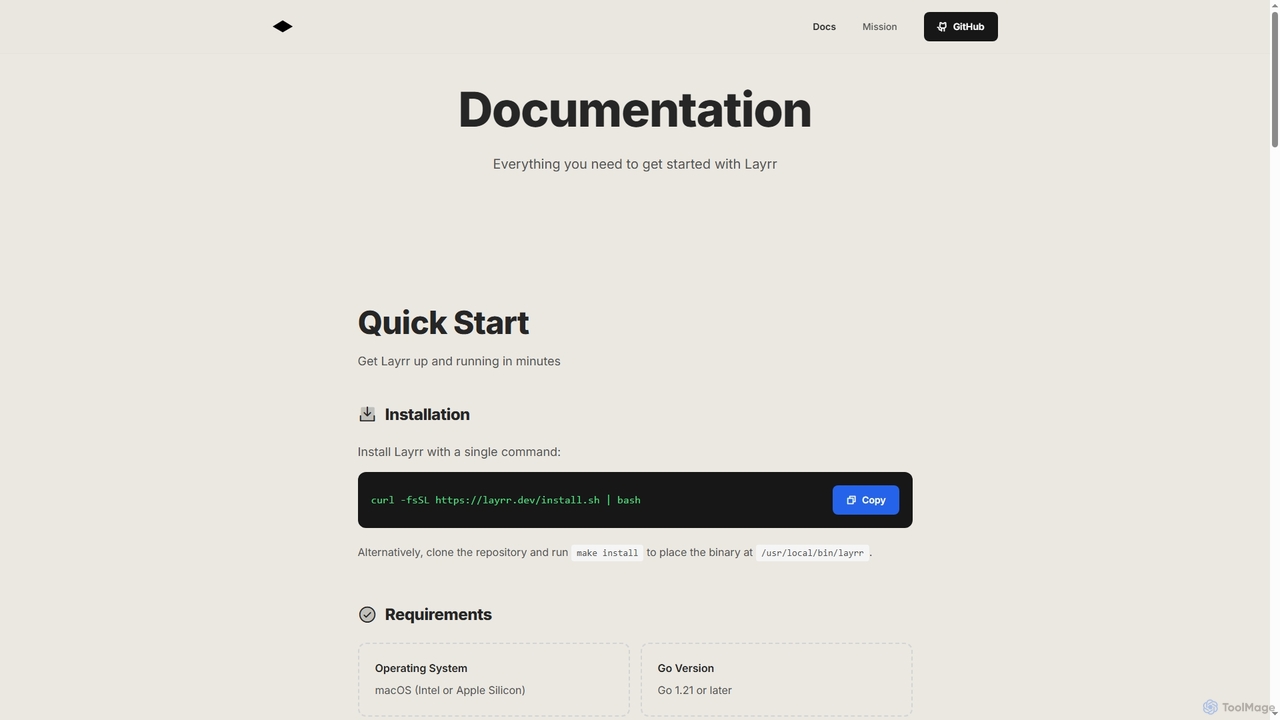
Task: Open the Docs navigation link
Action: [824, 27]
